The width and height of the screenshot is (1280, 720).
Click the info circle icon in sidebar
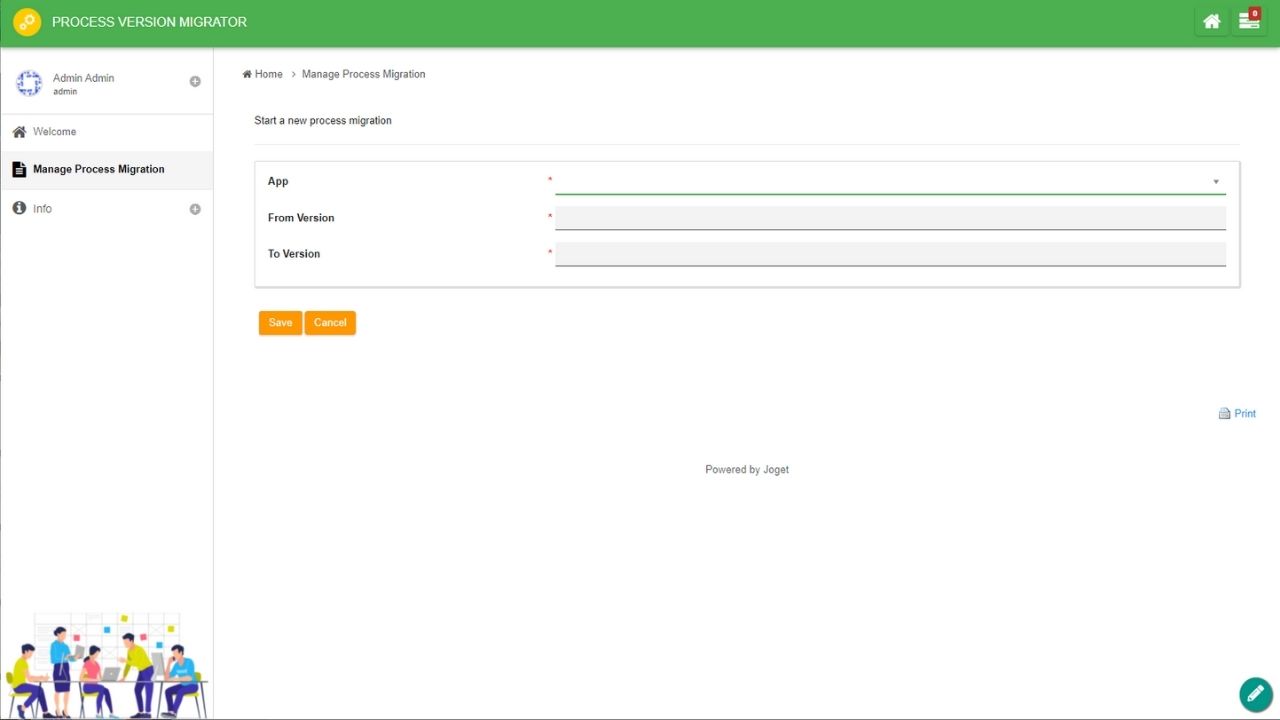[x=19, y=208]
